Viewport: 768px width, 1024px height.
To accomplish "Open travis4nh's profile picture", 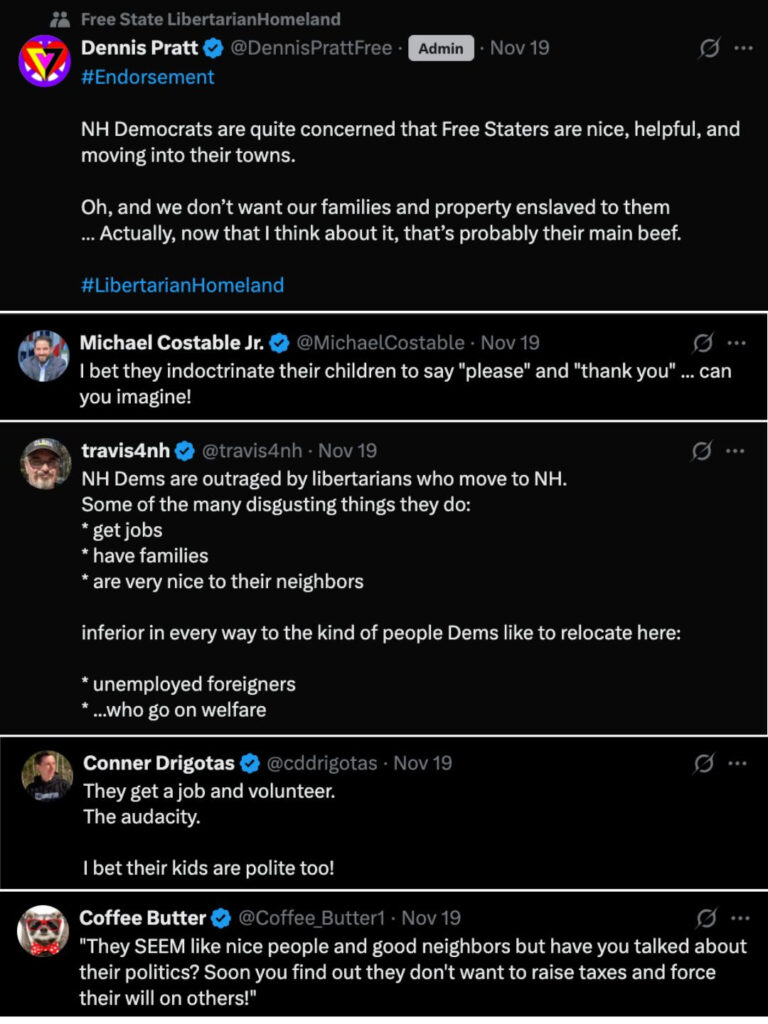I will [x=45, y=464].
